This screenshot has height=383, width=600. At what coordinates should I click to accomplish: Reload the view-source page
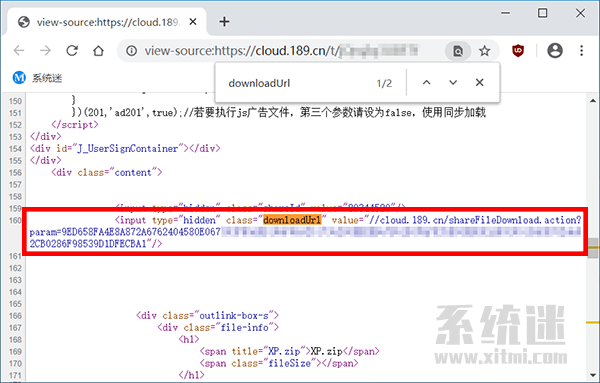(72, 51)
